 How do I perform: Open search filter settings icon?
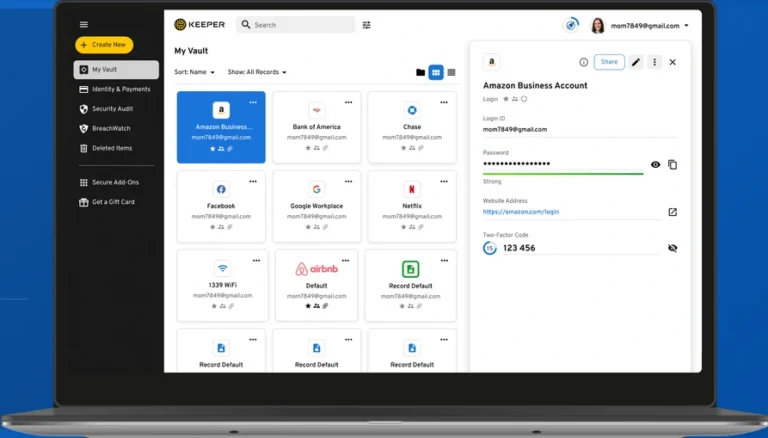coord(366,25)
